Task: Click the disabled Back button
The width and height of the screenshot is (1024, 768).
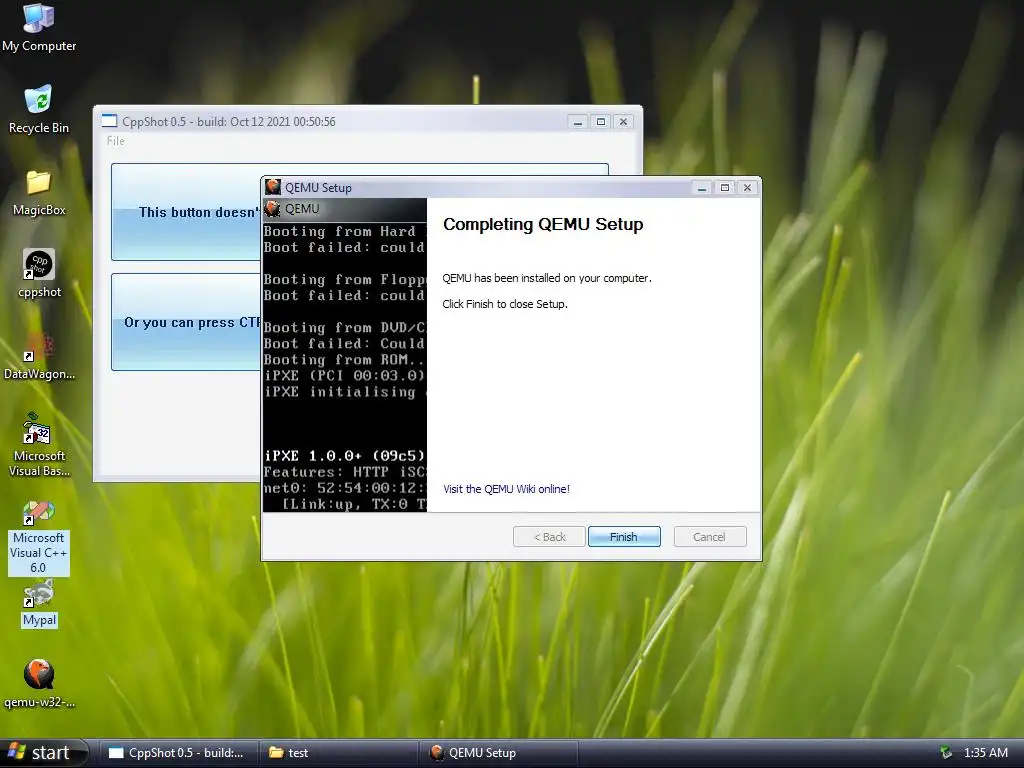Action: [549, 537]
